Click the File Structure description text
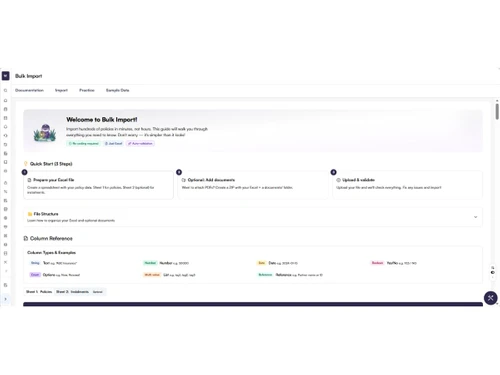The width and height of the screenshot is (500, 375). 71,220
